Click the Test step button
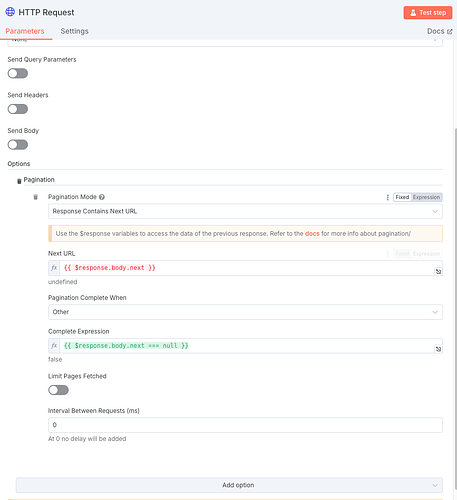 point(428,13)
